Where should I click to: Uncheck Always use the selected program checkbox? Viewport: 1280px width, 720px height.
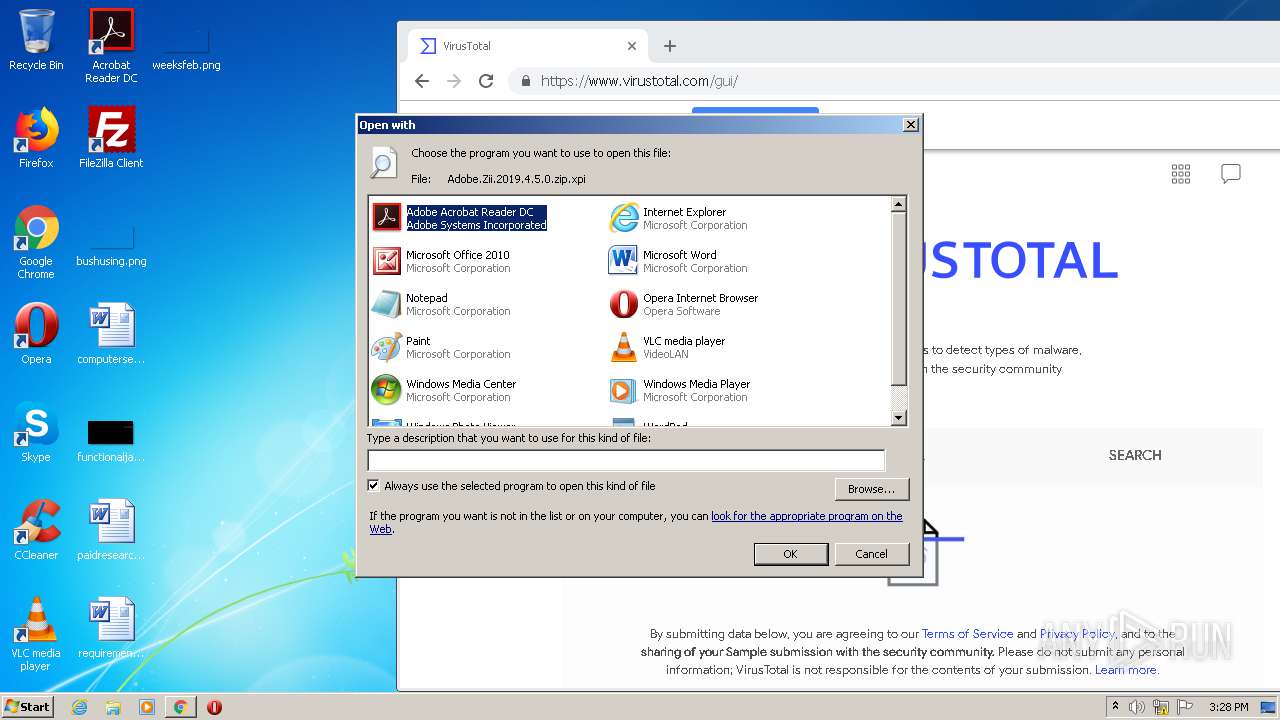(x=374, y=486)
